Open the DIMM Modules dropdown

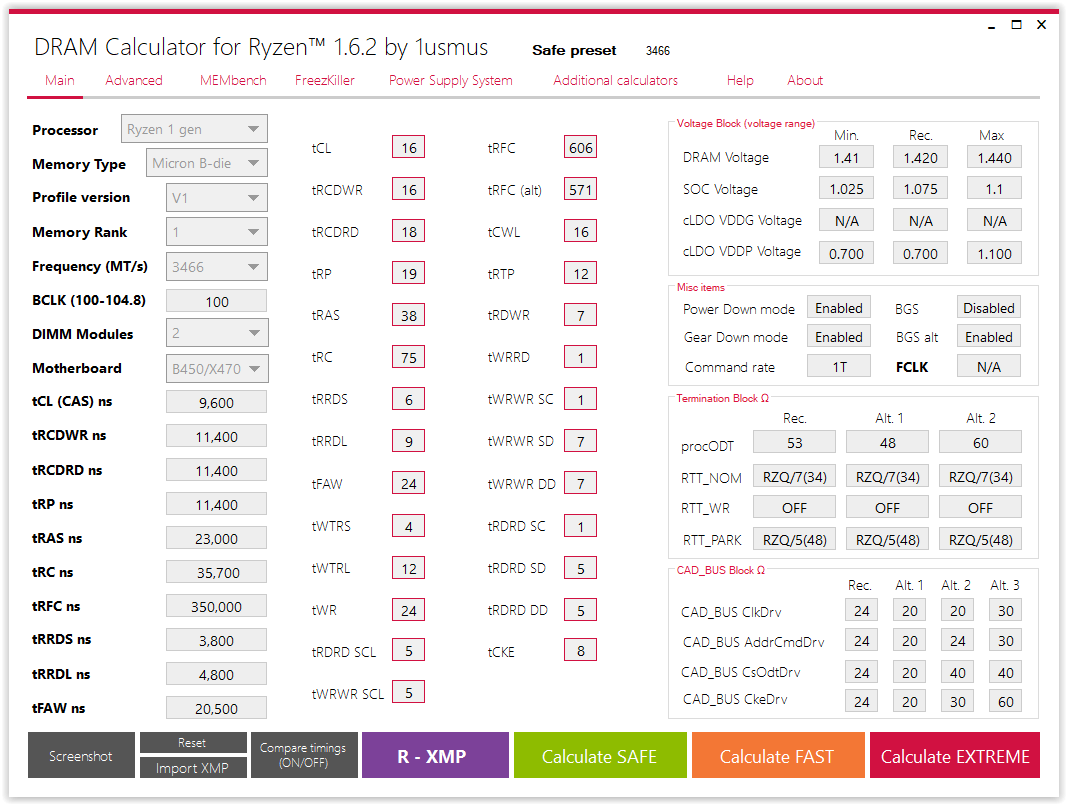coord(216,333)
